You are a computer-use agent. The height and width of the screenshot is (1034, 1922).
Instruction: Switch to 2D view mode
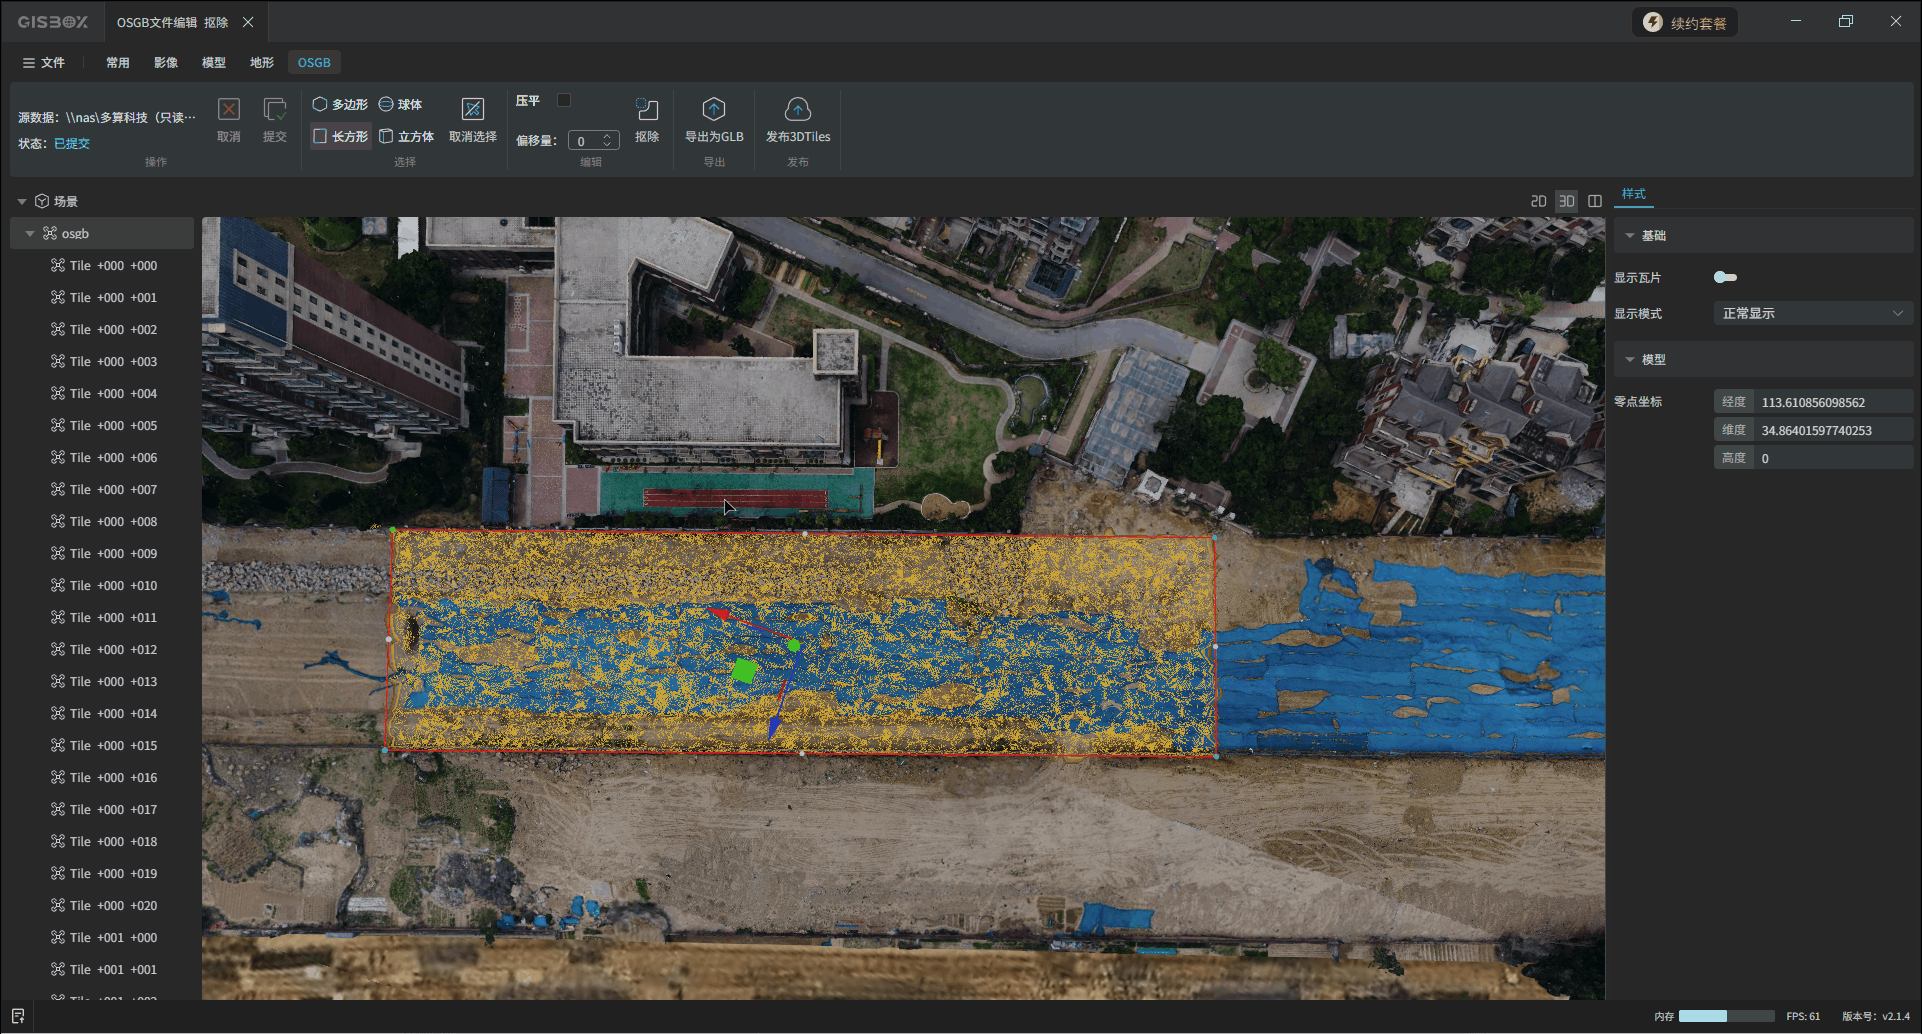pyautogui.click(x=1538, y=201)
